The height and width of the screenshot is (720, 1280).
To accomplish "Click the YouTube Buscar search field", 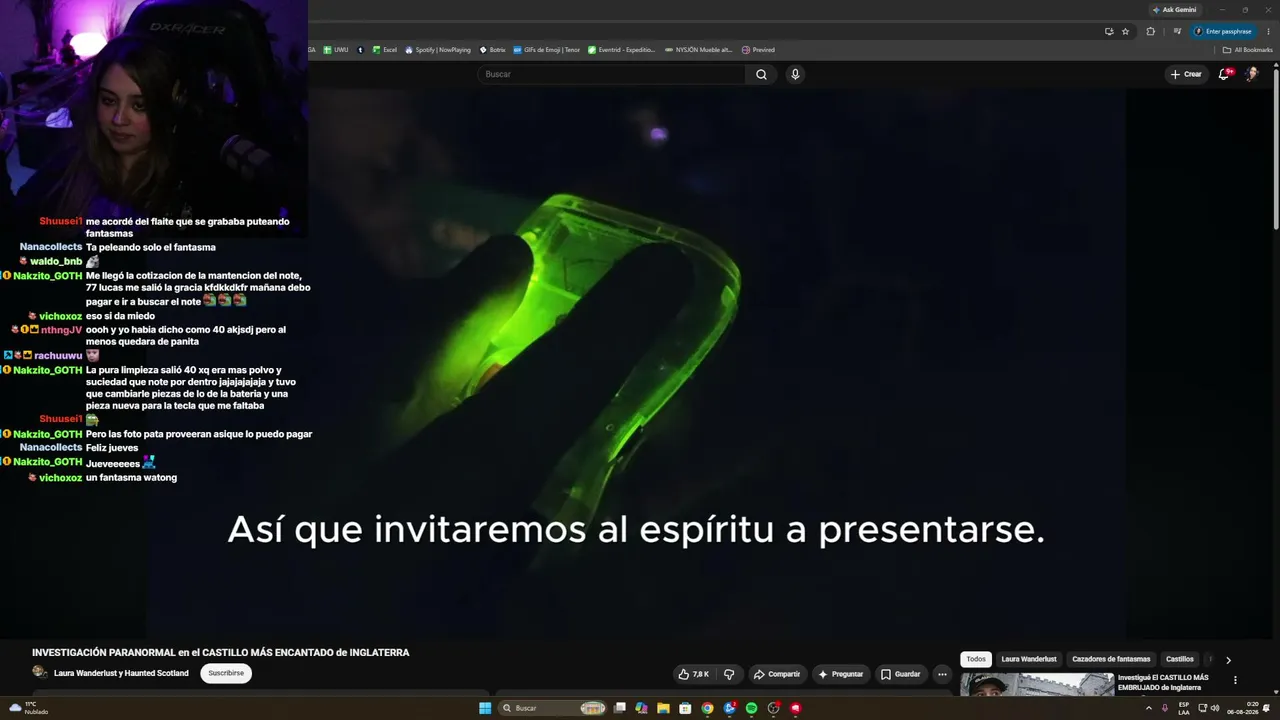I will click(612, 74).
